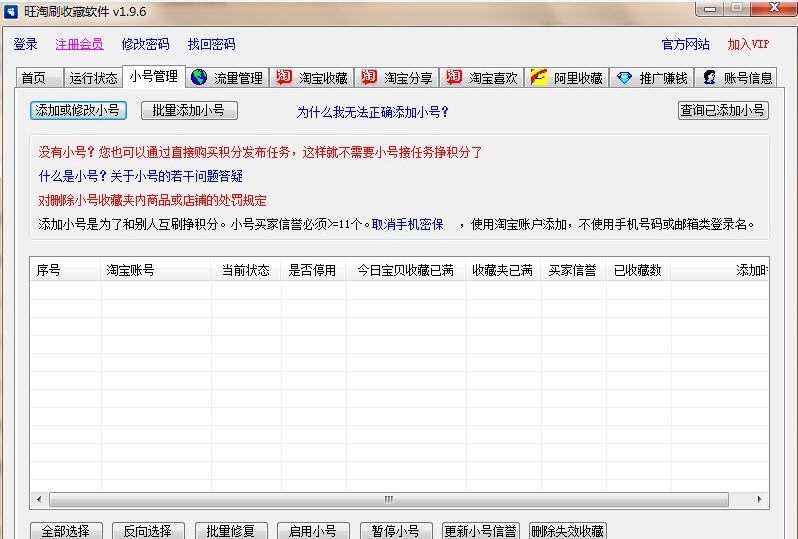Open the 推广赚钱 tab label

(x=663, y=78)
